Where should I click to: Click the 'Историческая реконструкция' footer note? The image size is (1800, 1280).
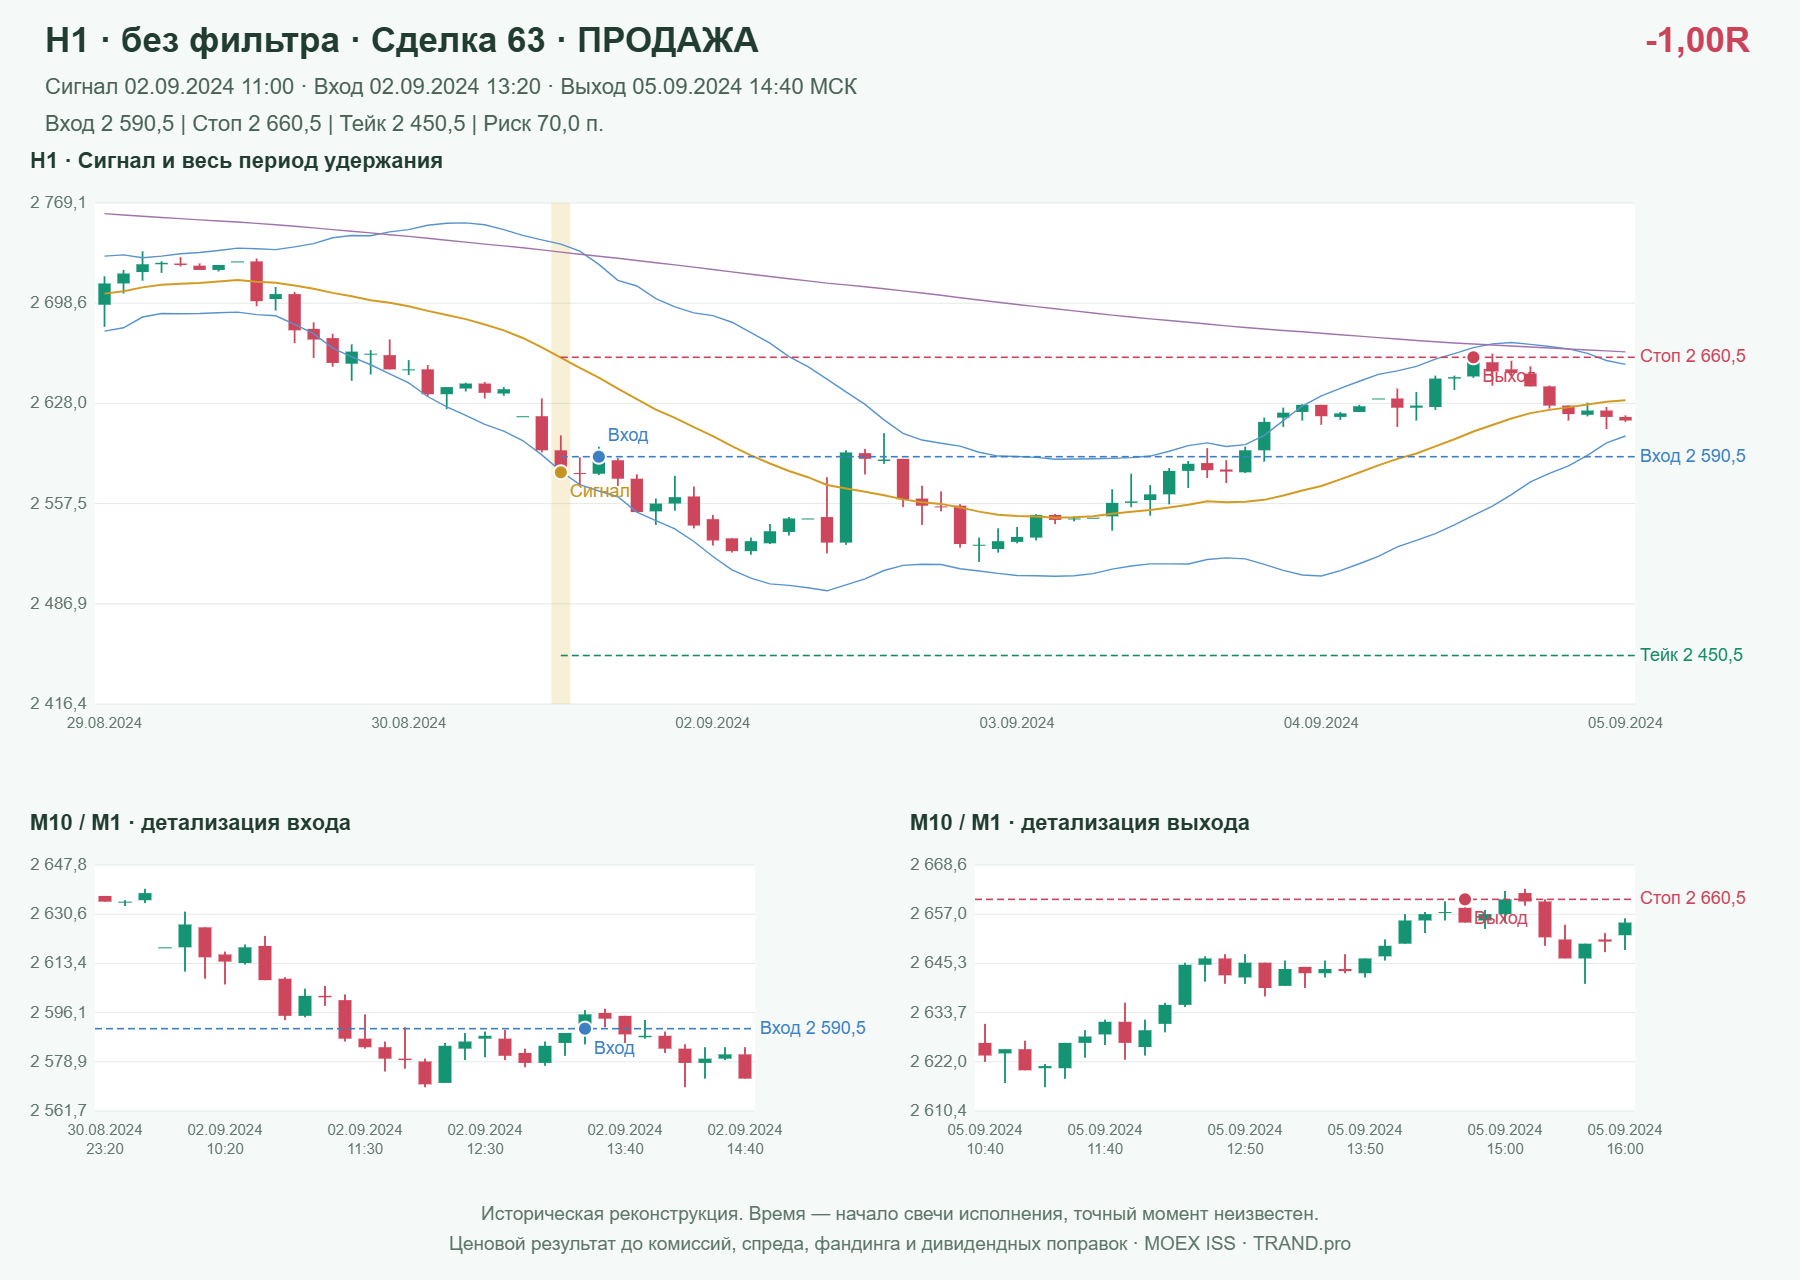coord(900,1214)
